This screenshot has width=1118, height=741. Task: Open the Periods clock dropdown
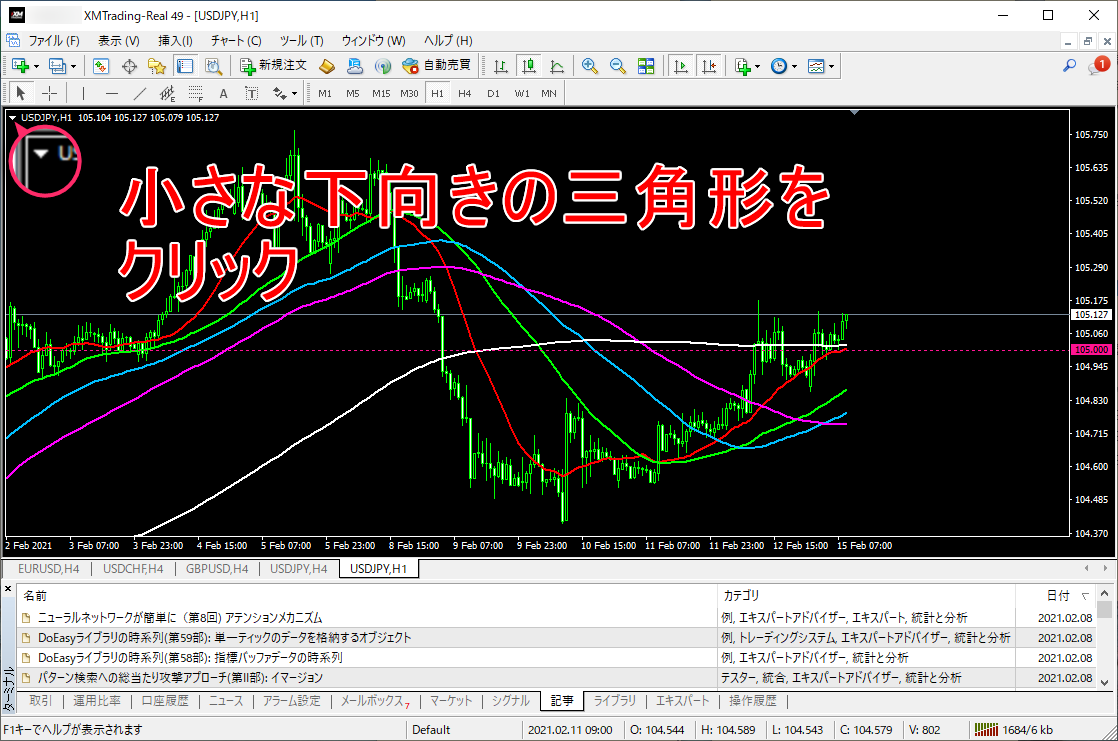click(784, 66)
